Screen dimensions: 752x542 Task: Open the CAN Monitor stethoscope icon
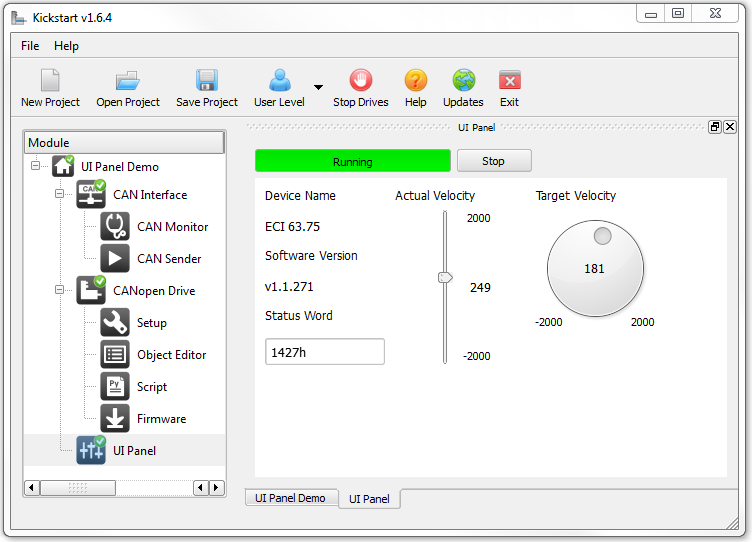115,226
